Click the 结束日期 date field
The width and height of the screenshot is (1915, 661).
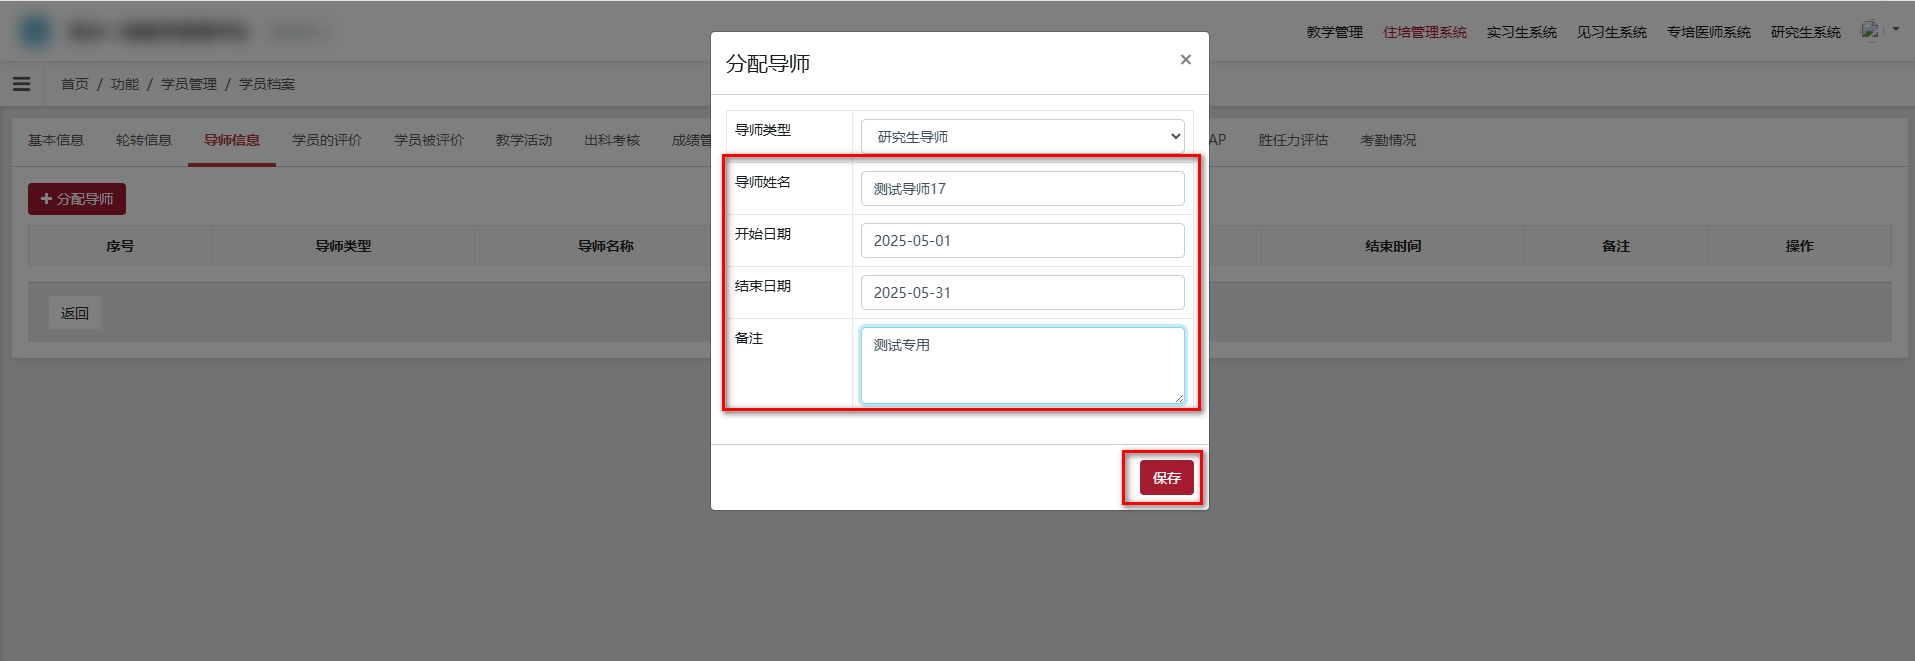coord(1023,293)
